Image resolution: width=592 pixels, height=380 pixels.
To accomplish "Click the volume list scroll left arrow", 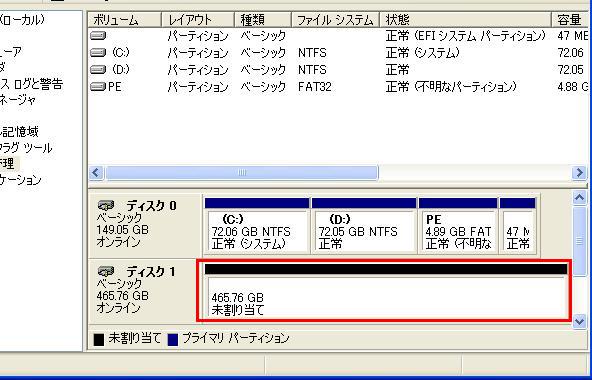I will pyautogui.click(x=96, y=173).
